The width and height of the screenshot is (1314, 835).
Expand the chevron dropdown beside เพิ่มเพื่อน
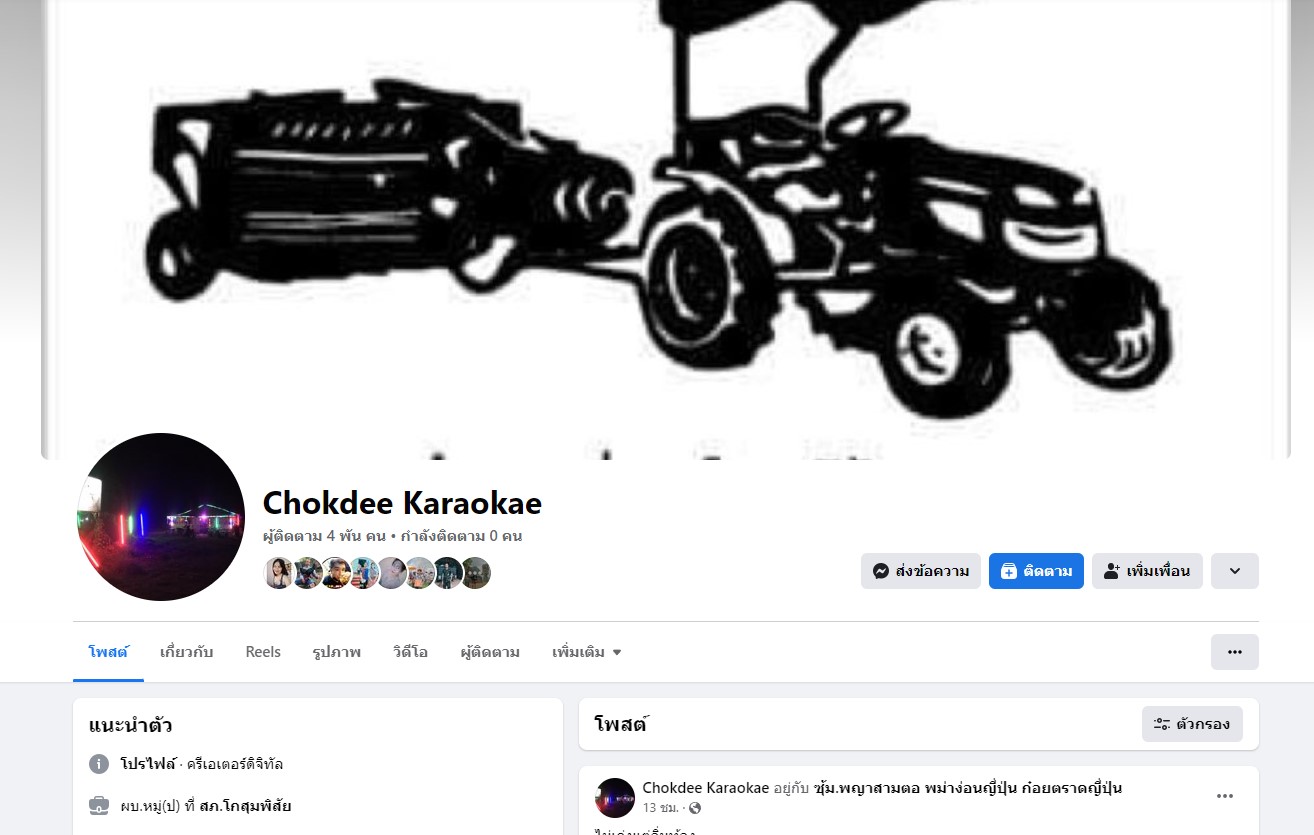tap(1235, 571)
